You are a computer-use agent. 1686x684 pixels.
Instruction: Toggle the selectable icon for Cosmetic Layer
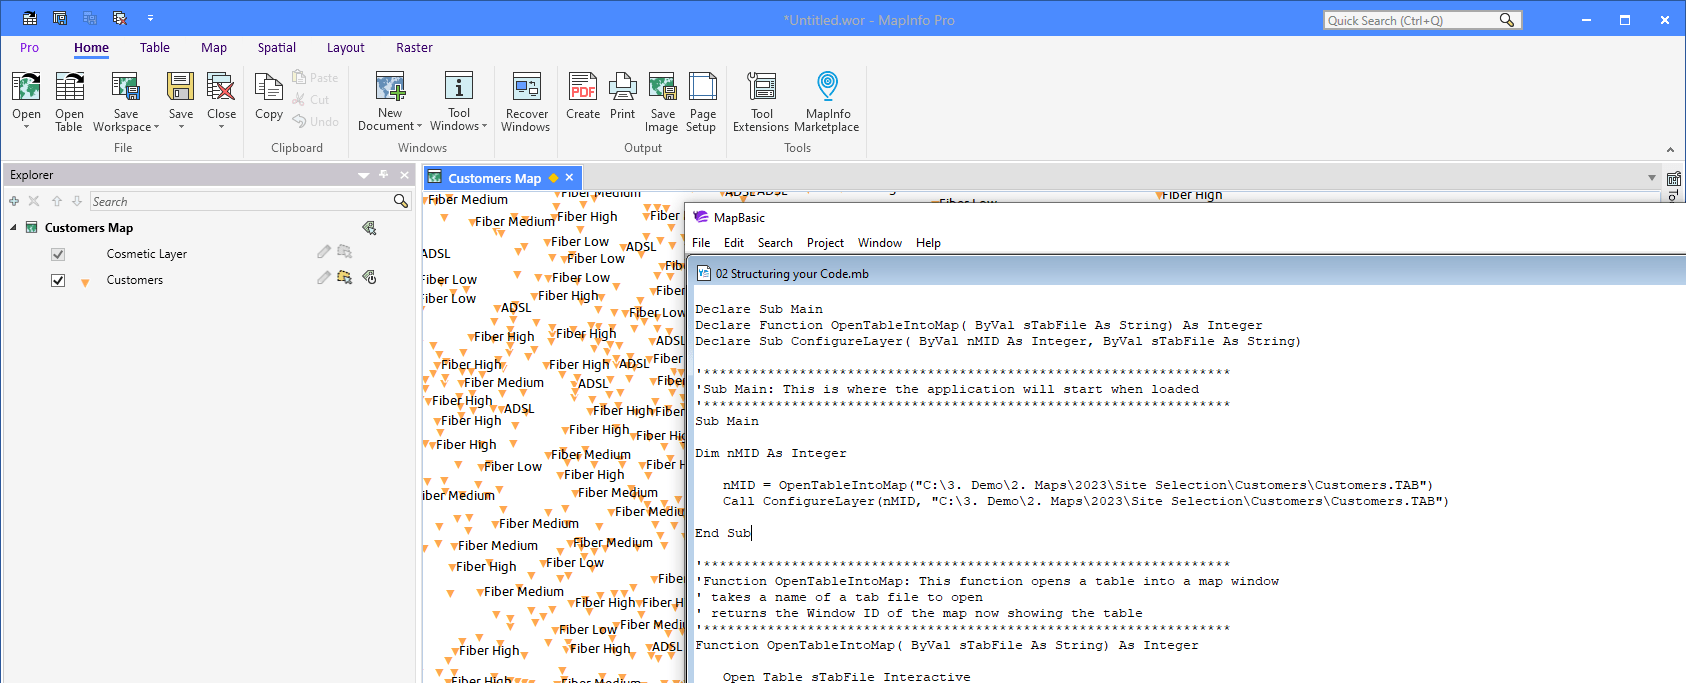(x=345, y=252)
